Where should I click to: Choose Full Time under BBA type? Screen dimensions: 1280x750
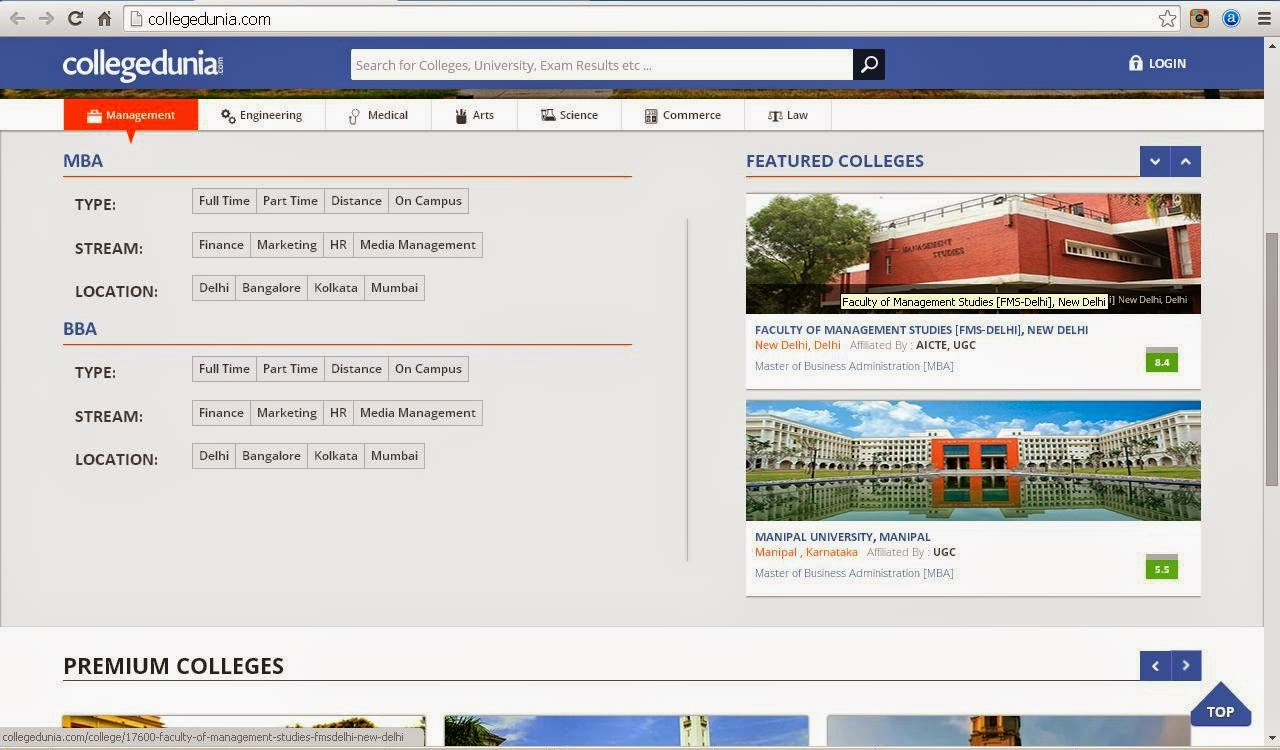coord(224,369)
